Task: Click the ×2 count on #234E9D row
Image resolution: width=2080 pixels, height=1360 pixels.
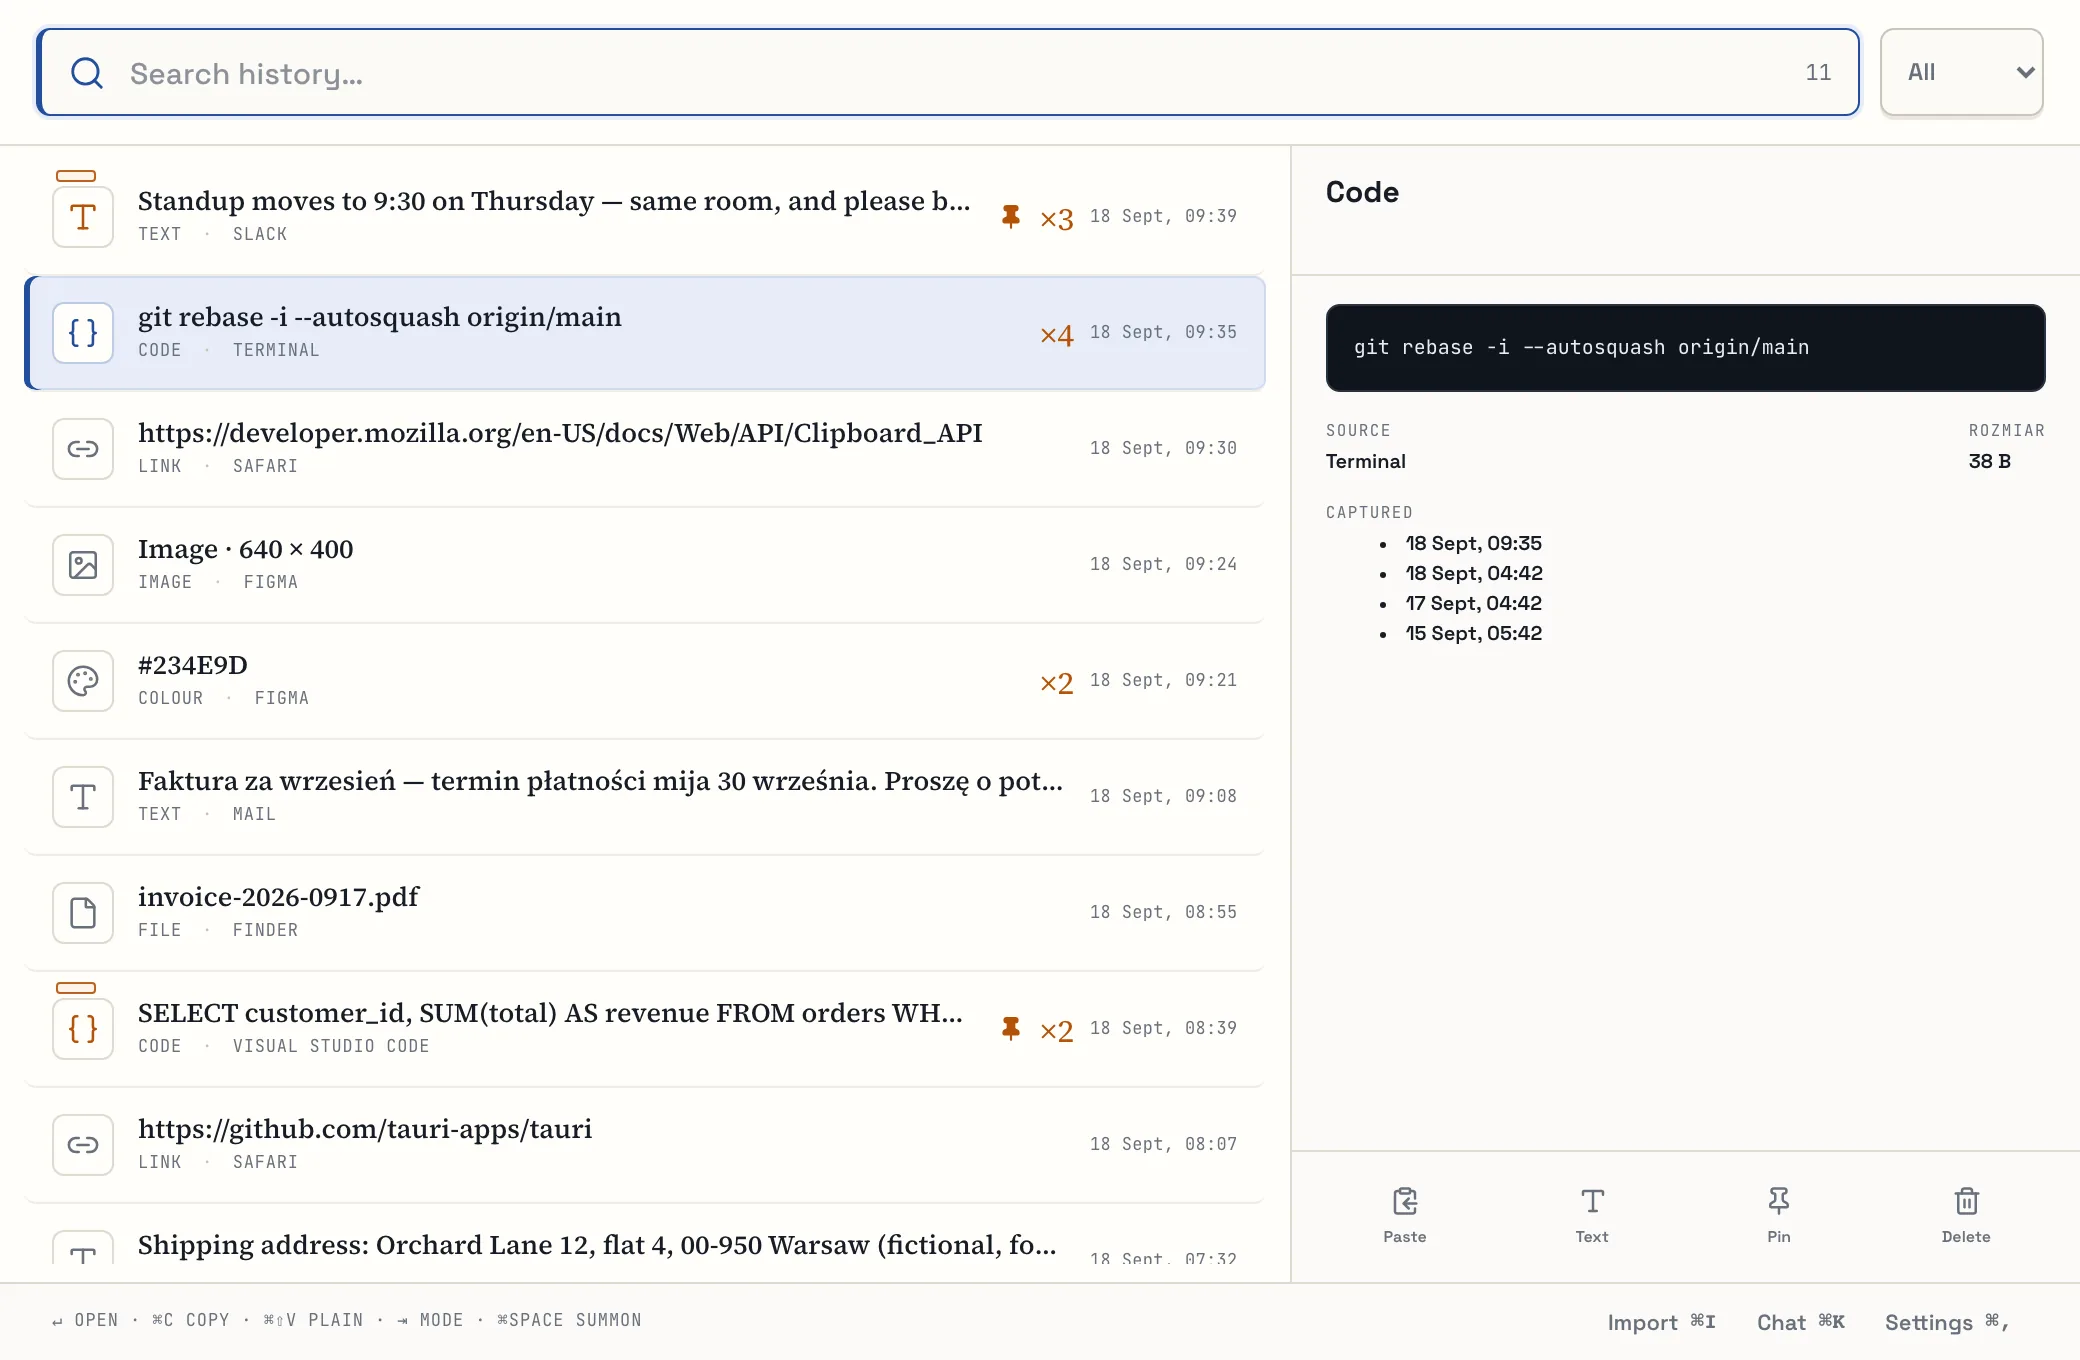Action: (x=1056, y=682)
